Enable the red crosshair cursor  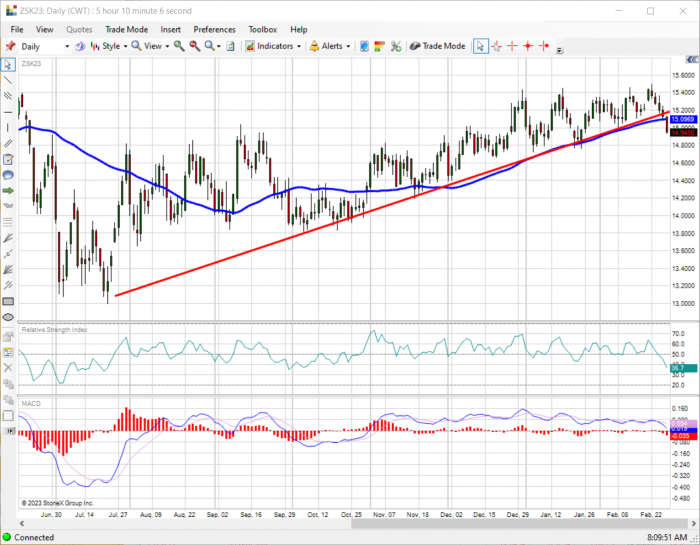coord(512,46)
